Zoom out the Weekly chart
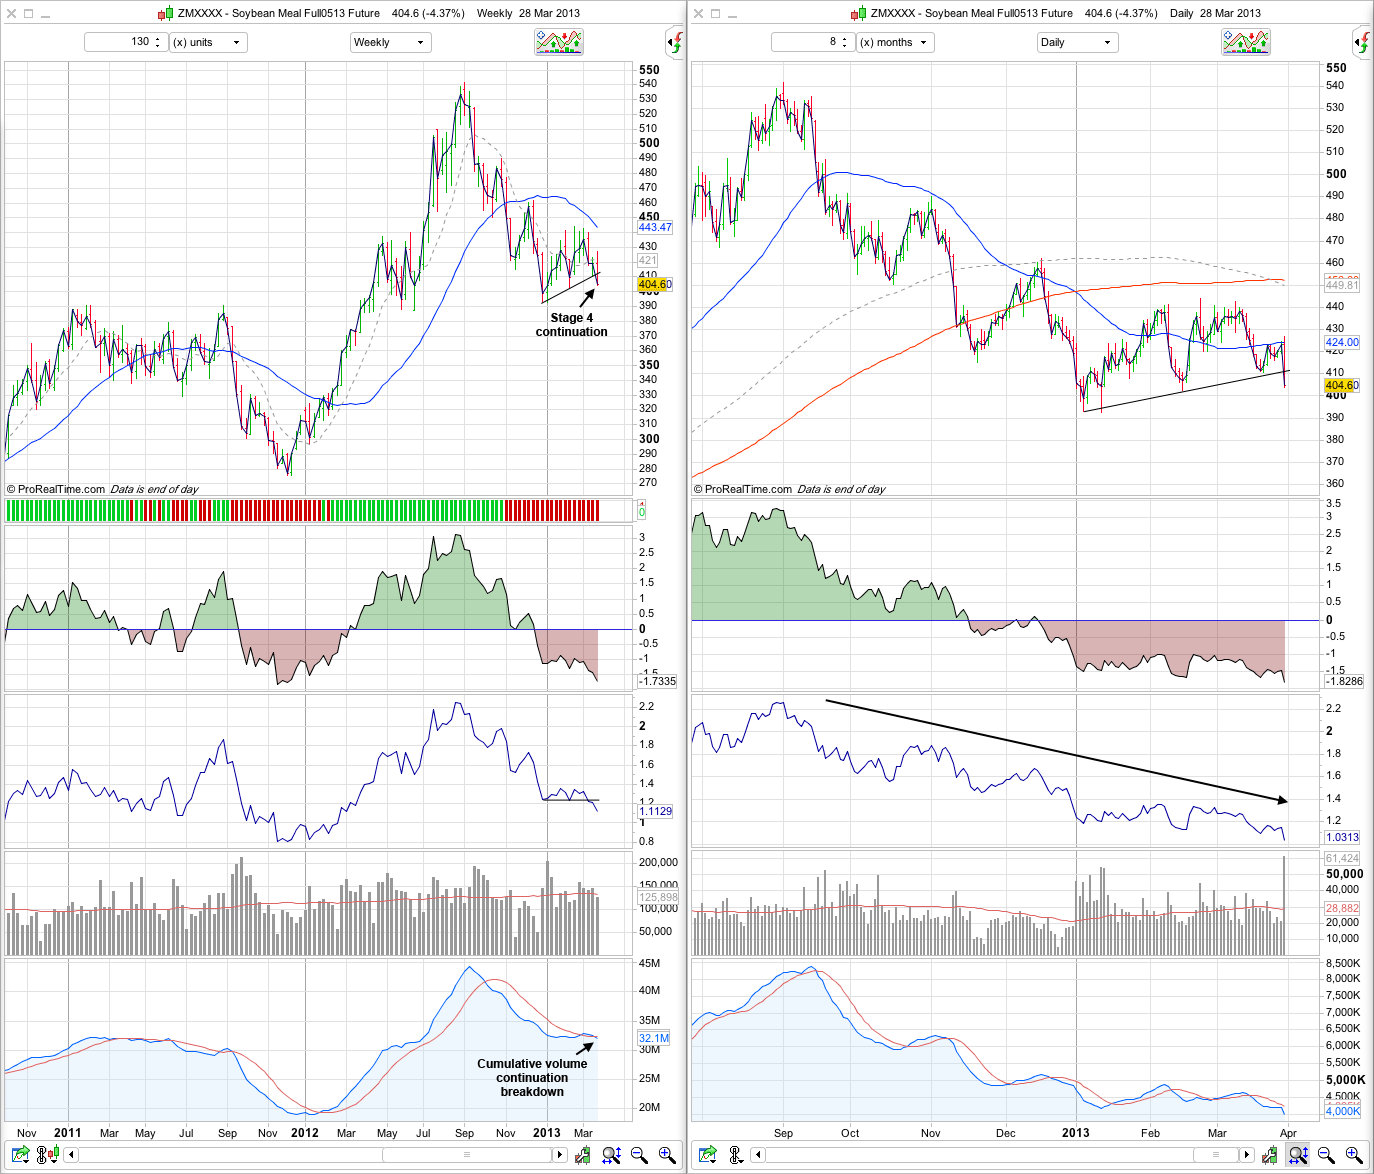1374x1174 pixels. pyautogui.click(x=639, y=1155)
